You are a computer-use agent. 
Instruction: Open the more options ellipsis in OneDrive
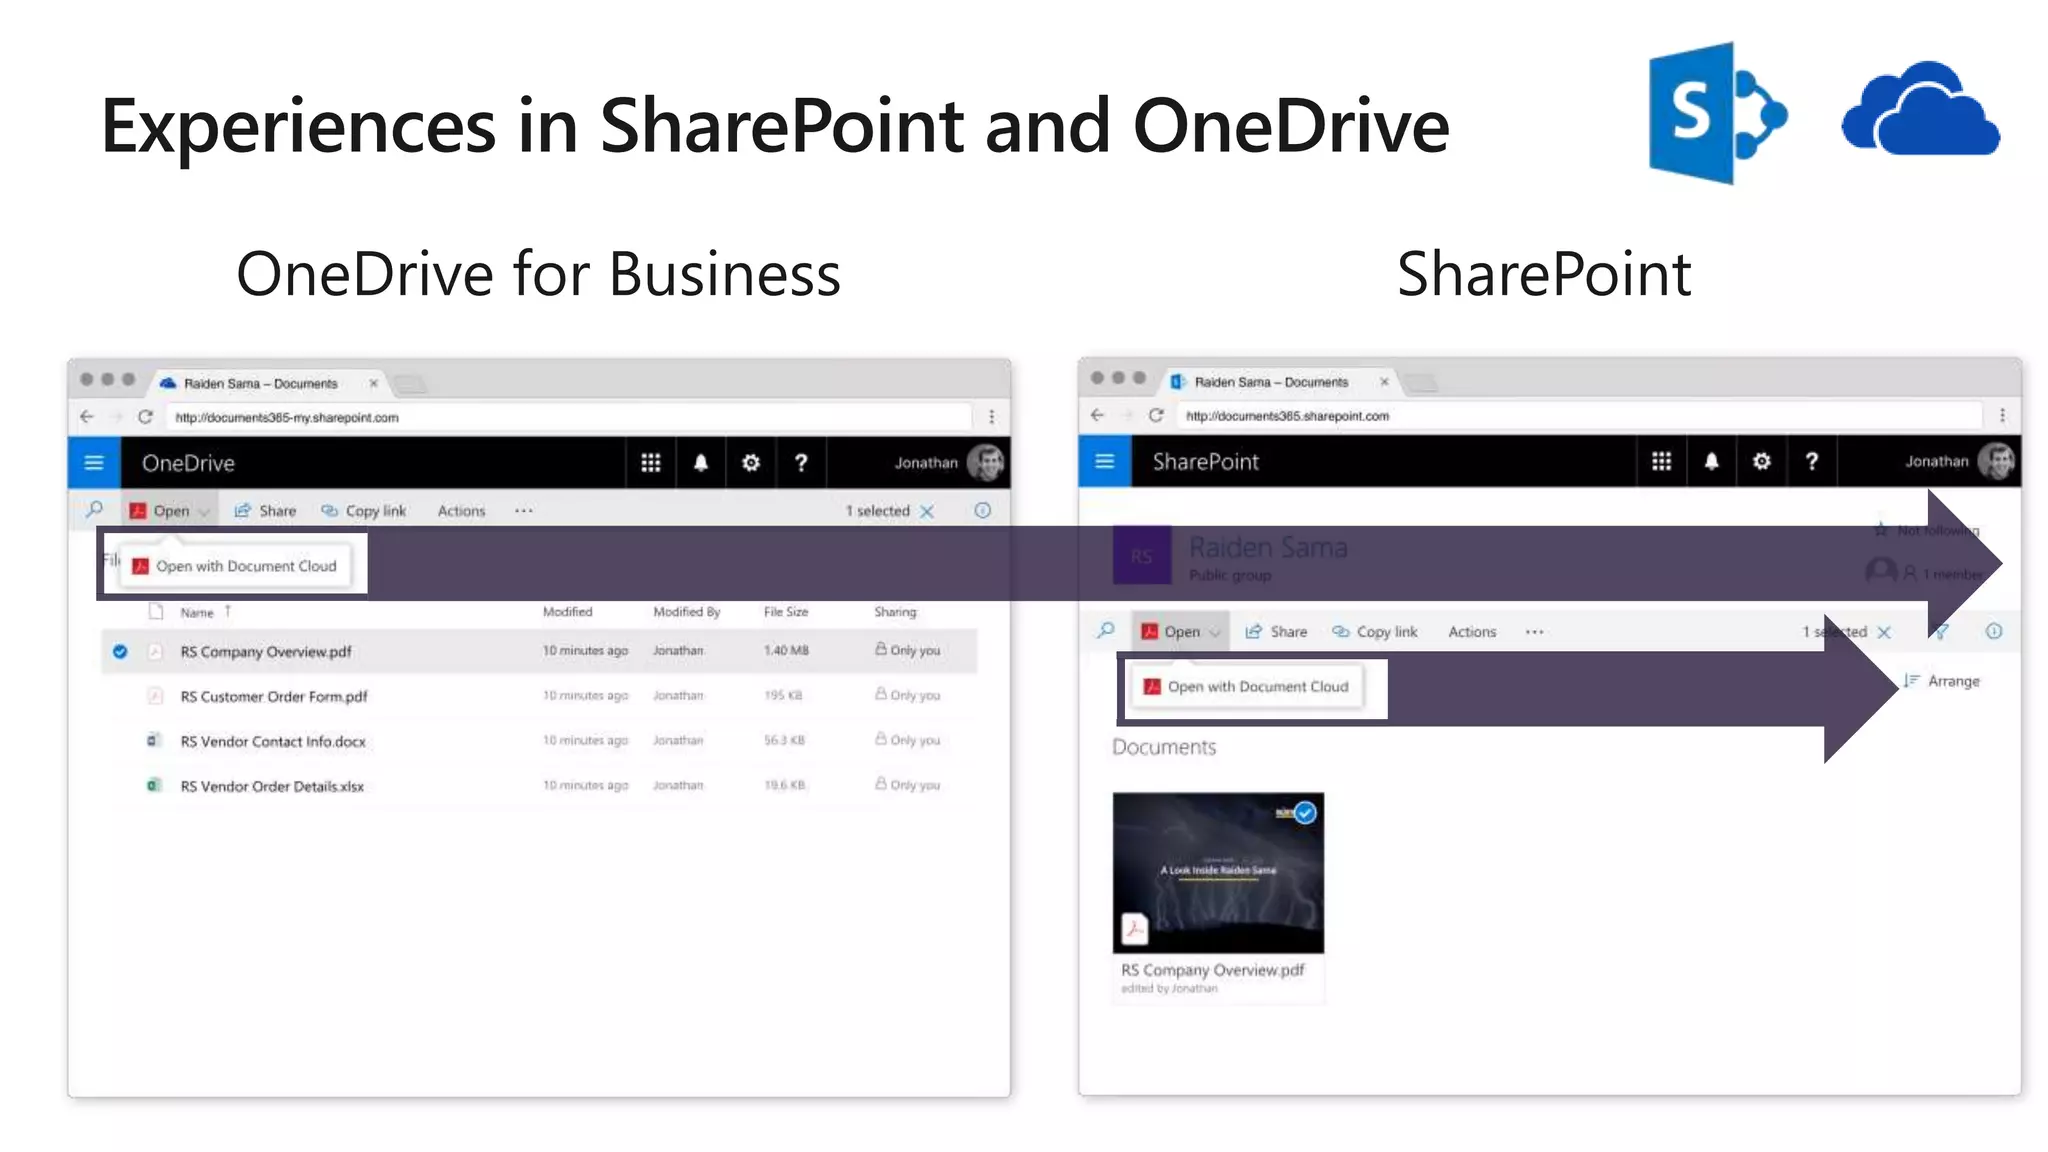click(524, 511)
